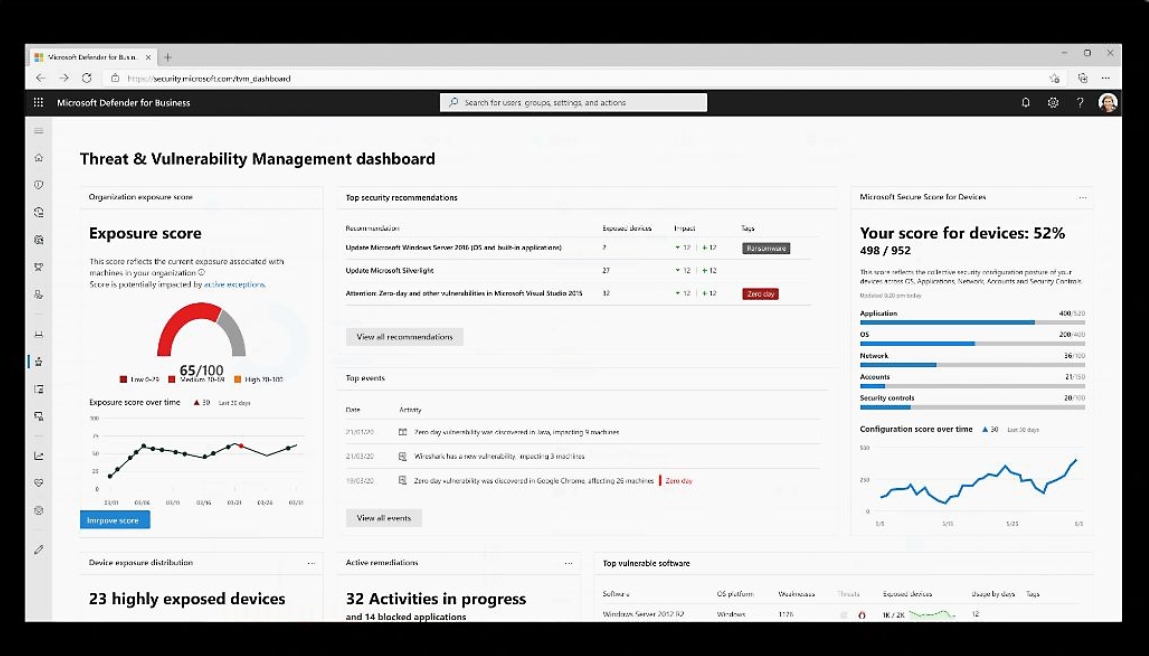Open the Home icon in sidebar
This screenshot has width=1149, height=656.
(x=39, y=158)
